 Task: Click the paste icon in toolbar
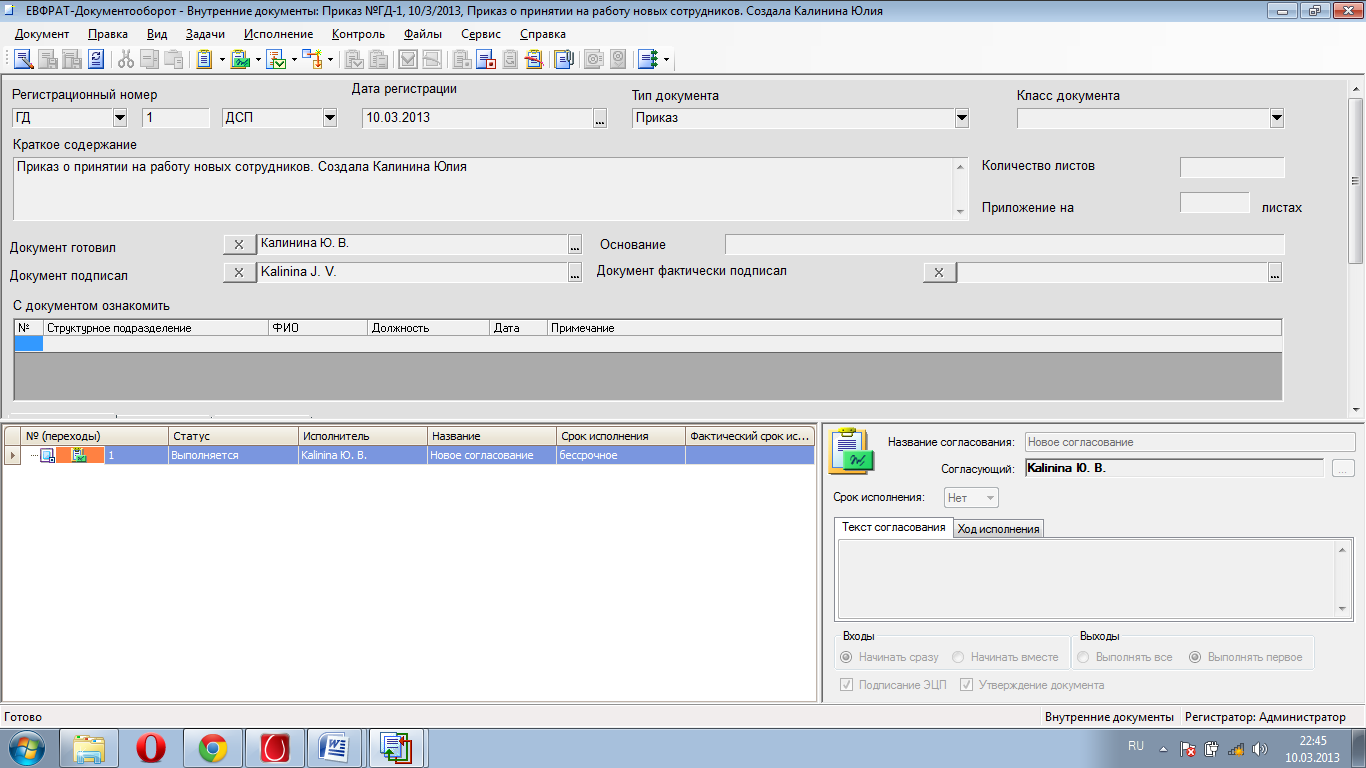click(x=174, y=59)
